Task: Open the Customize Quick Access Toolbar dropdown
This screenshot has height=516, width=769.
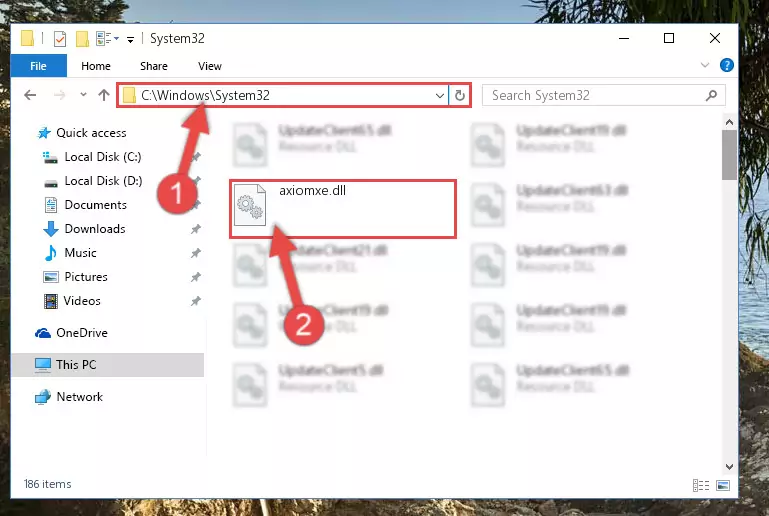Action: click(130, 39)
